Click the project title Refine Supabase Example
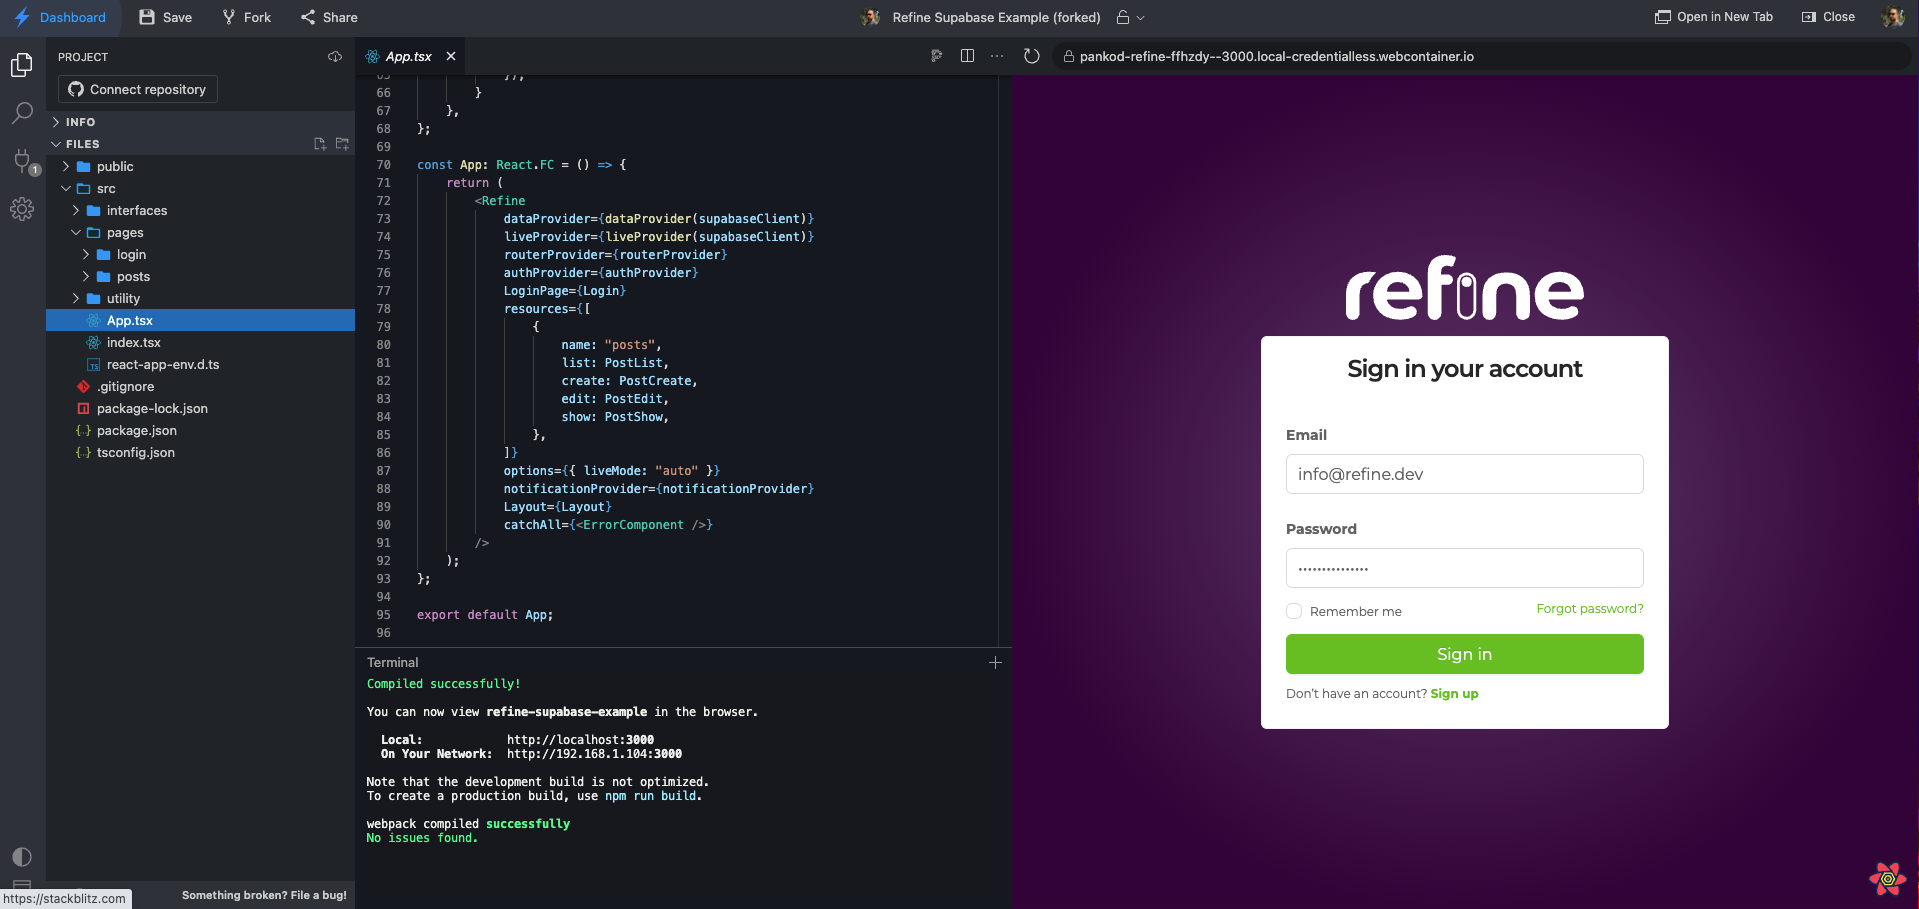The height and width of the screenshot is (909, 1919). [x=996, y=17]
